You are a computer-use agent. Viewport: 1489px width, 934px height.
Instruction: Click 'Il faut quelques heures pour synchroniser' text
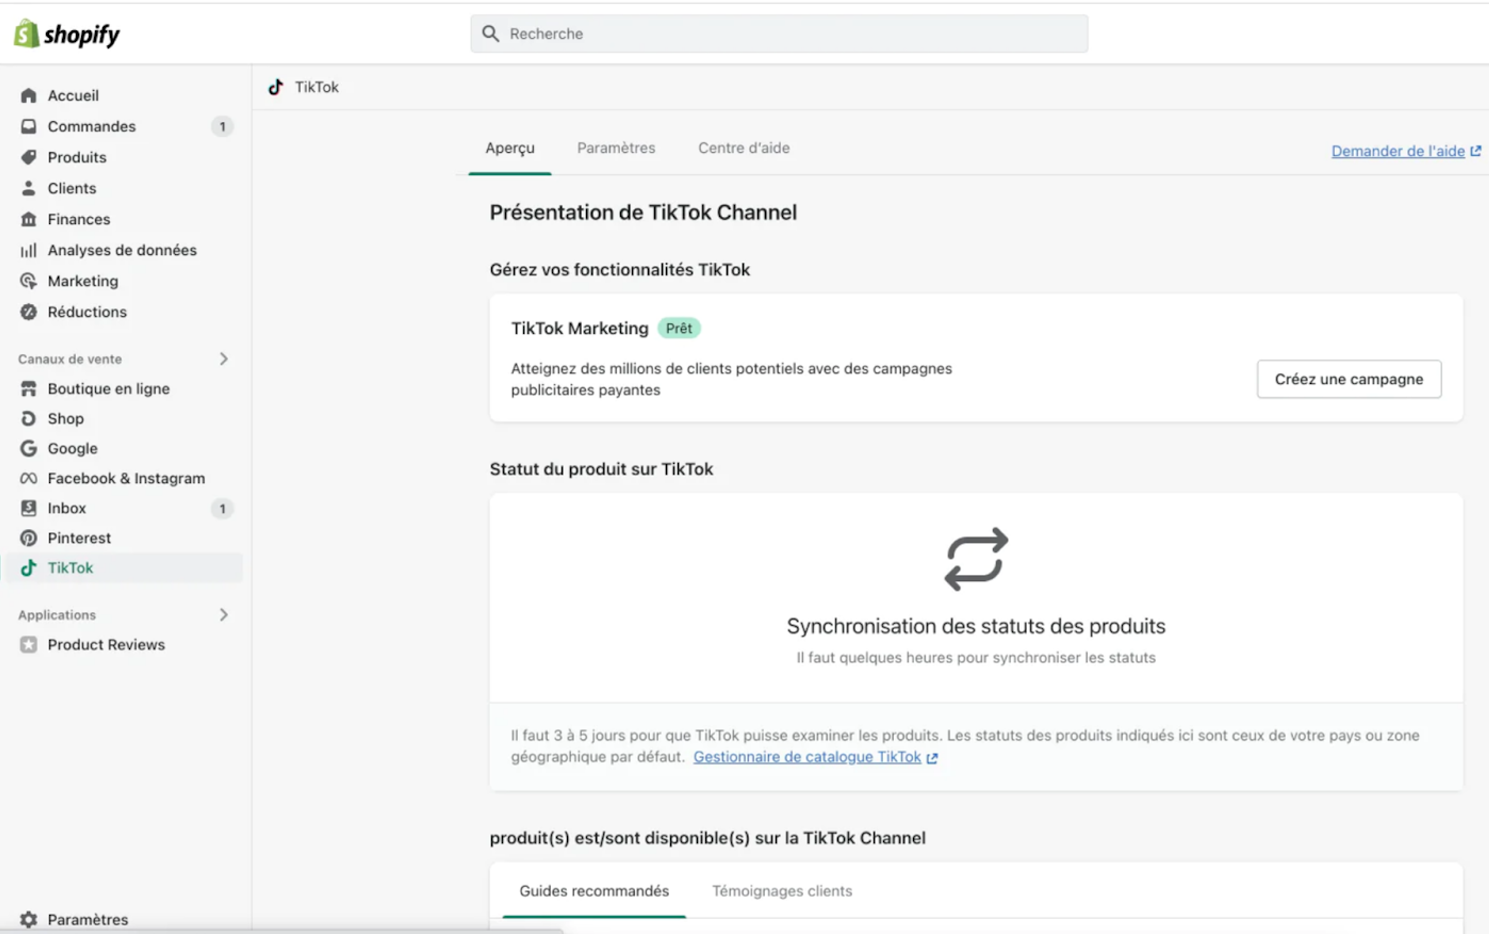[x=976, y=658]
